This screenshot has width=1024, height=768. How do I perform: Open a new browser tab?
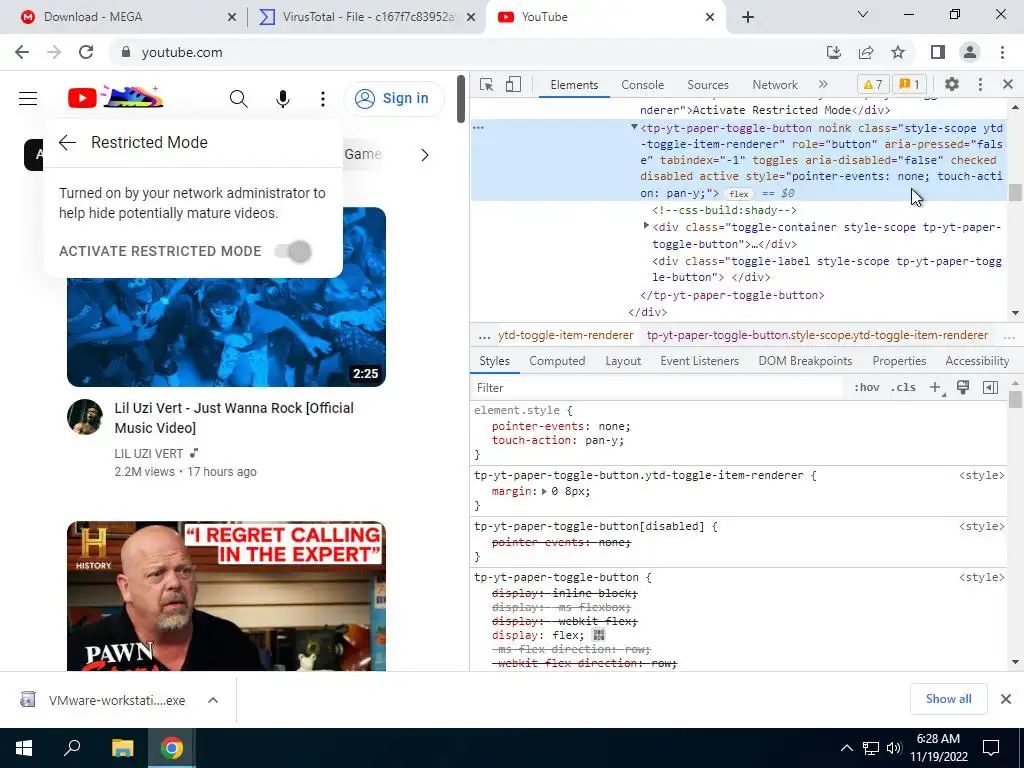pos(748,17)
